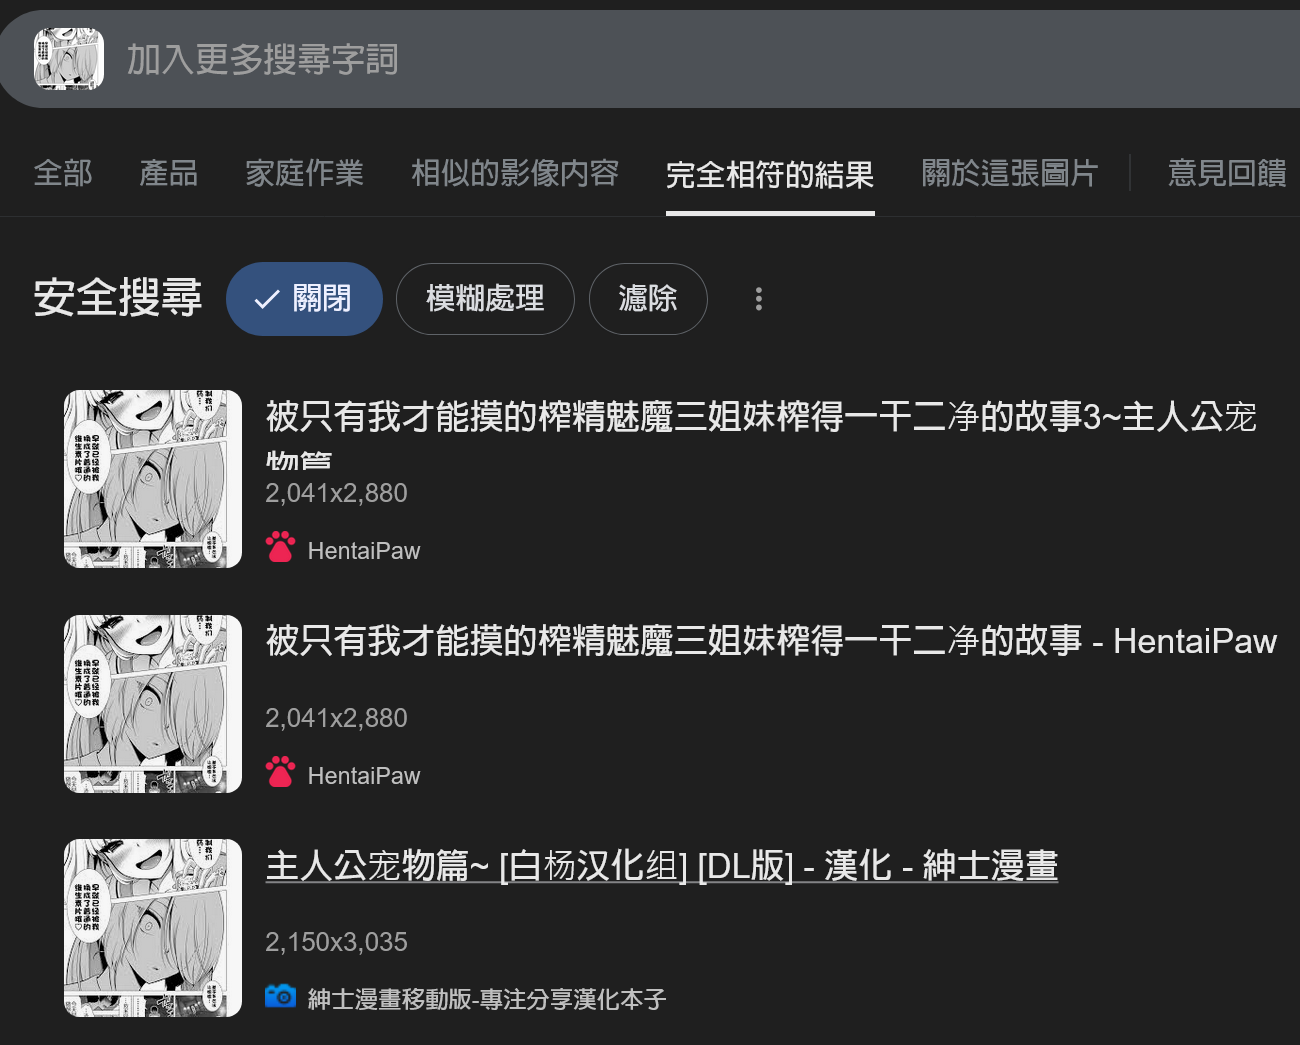Switch to the 產品 tab
Image resolution: width=1300 pixels, height=1045 pixels.
(x=169, y=173)
